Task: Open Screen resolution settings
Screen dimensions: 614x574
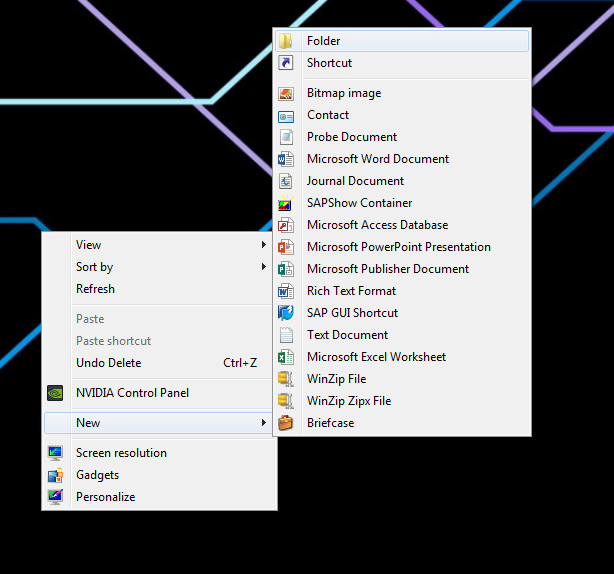Action: 158,453
